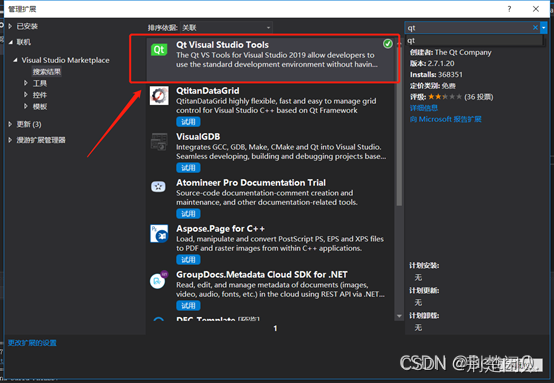Image resolution: width=554 pixels, height=383 pixels.
Task: Click 试用 for GroupDocs.Metadata Cloud SDK
Action: (188, 305)
